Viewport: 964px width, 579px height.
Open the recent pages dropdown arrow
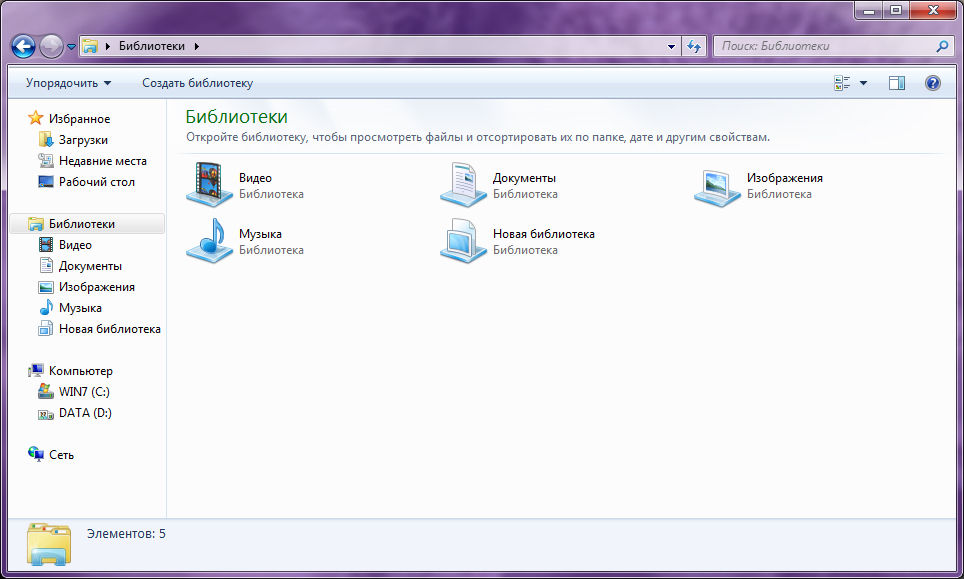[72, 46]
